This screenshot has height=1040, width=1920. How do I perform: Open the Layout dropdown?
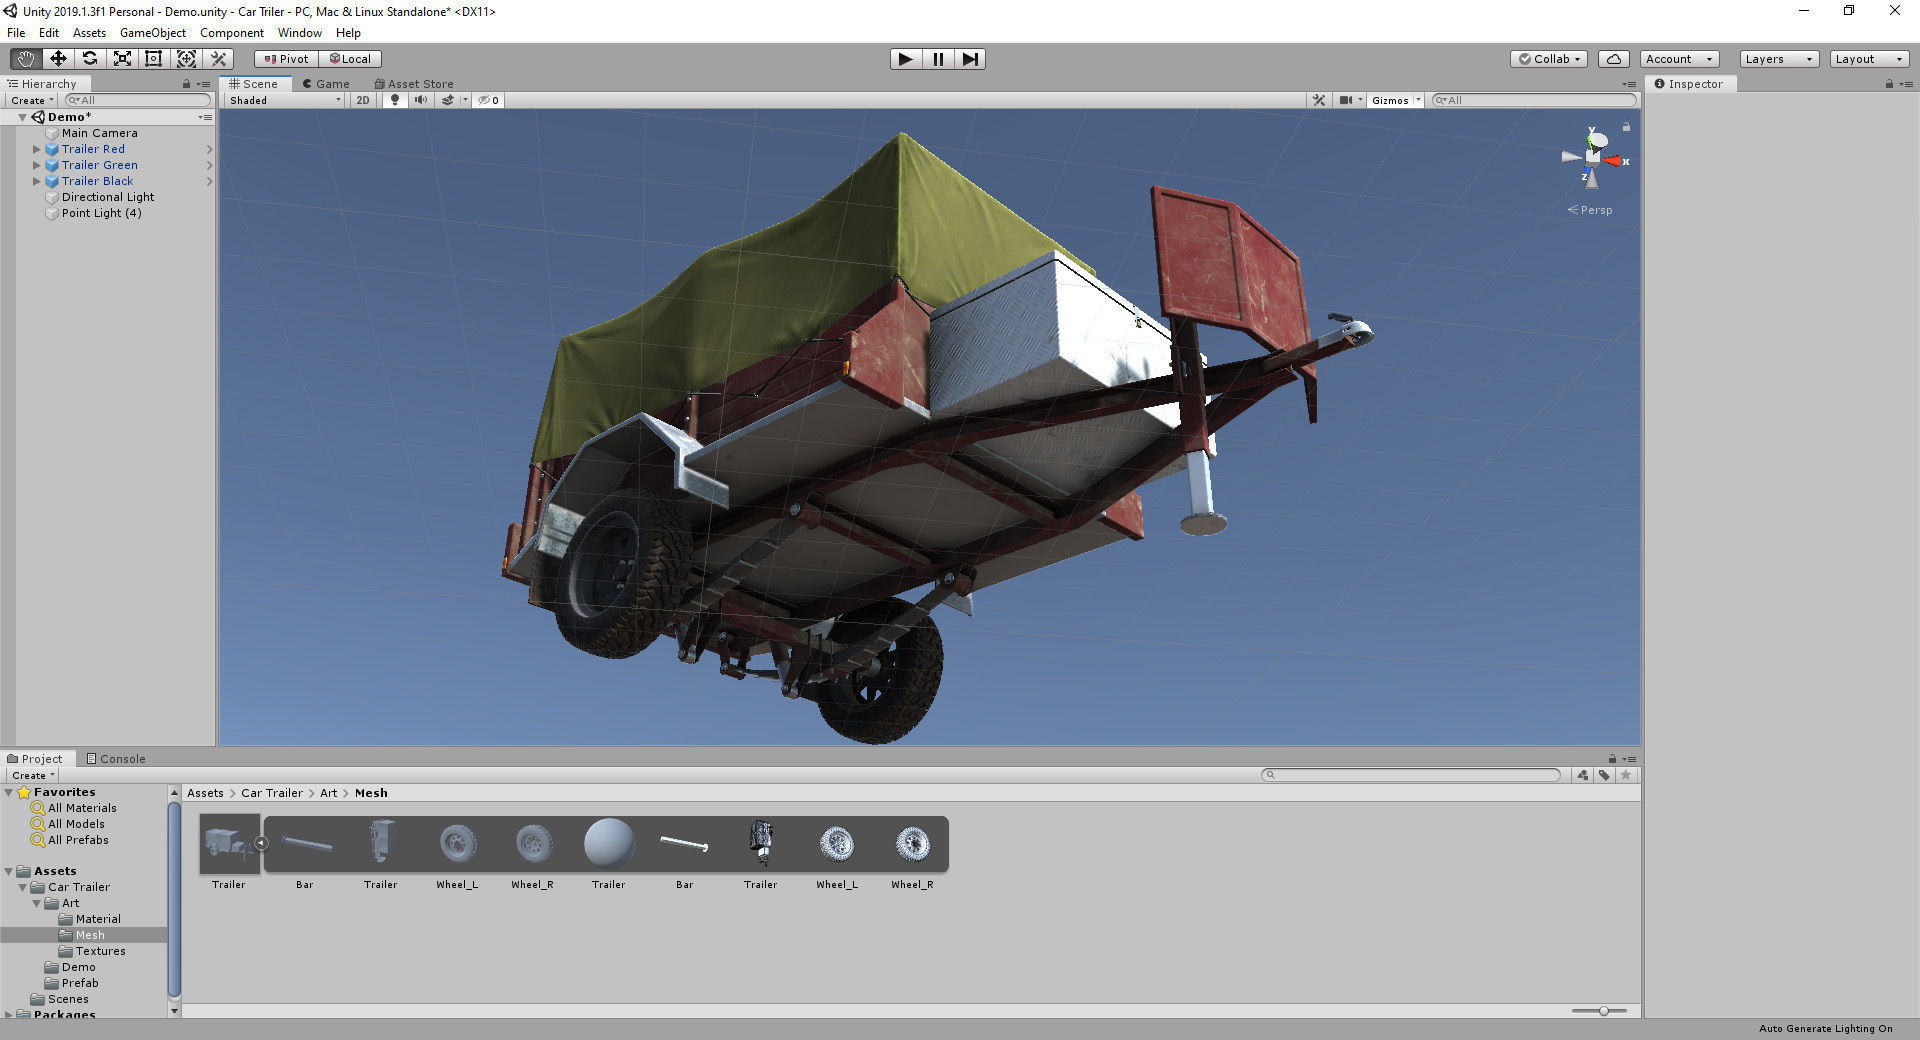[1869, 59]
